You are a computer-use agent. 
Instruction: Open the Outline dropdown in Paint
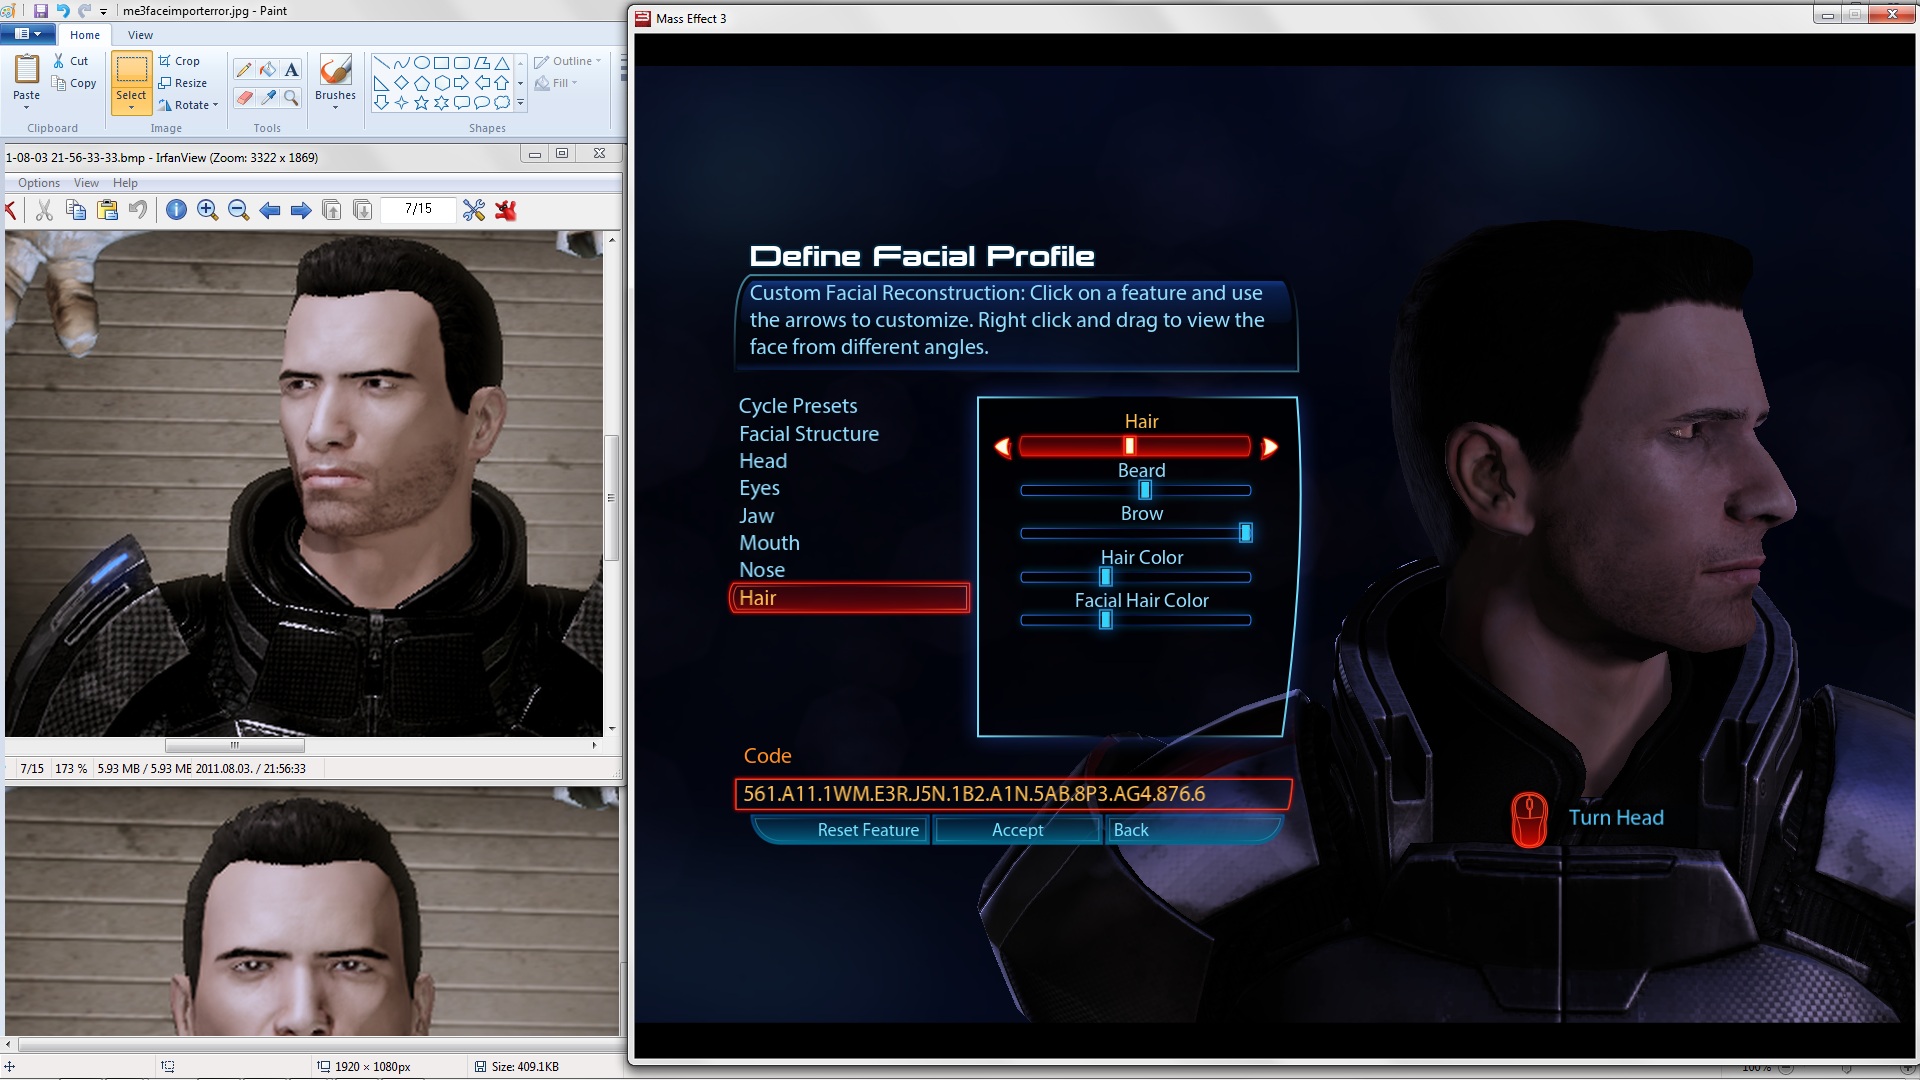point(568,61)
